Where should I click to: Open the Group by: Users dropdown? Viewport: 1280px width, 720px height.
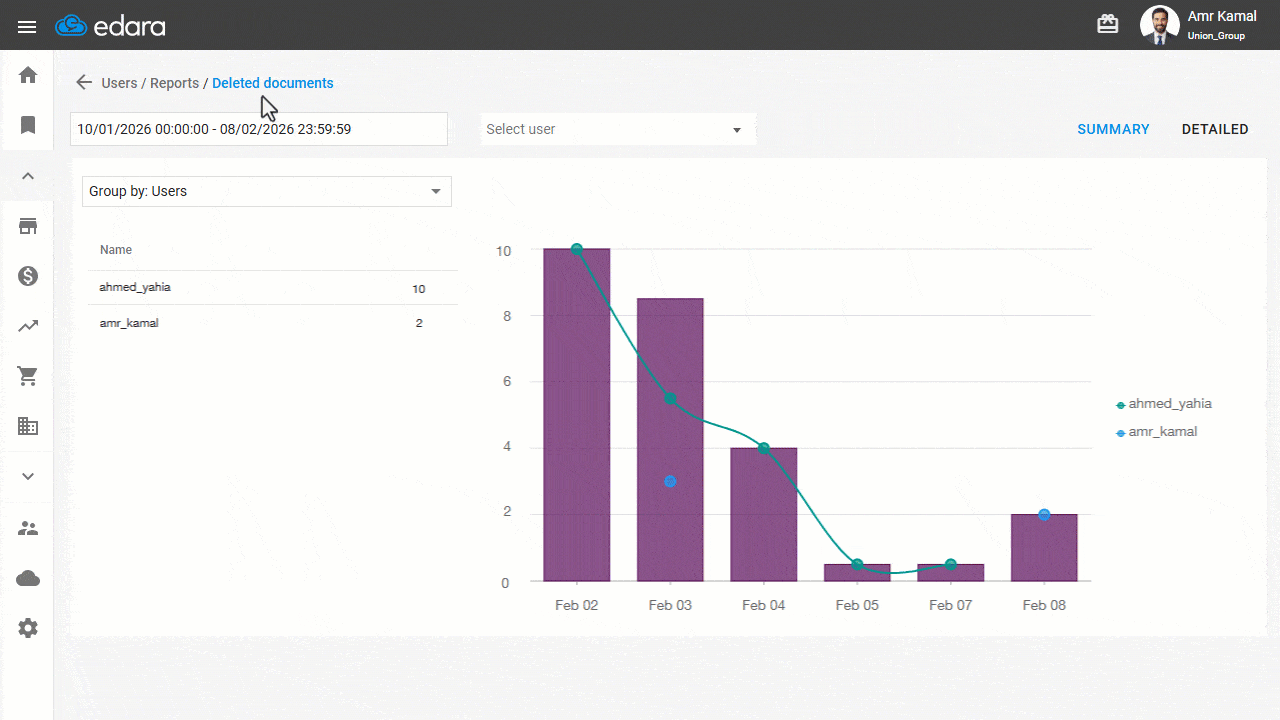[x=266, y=191]
